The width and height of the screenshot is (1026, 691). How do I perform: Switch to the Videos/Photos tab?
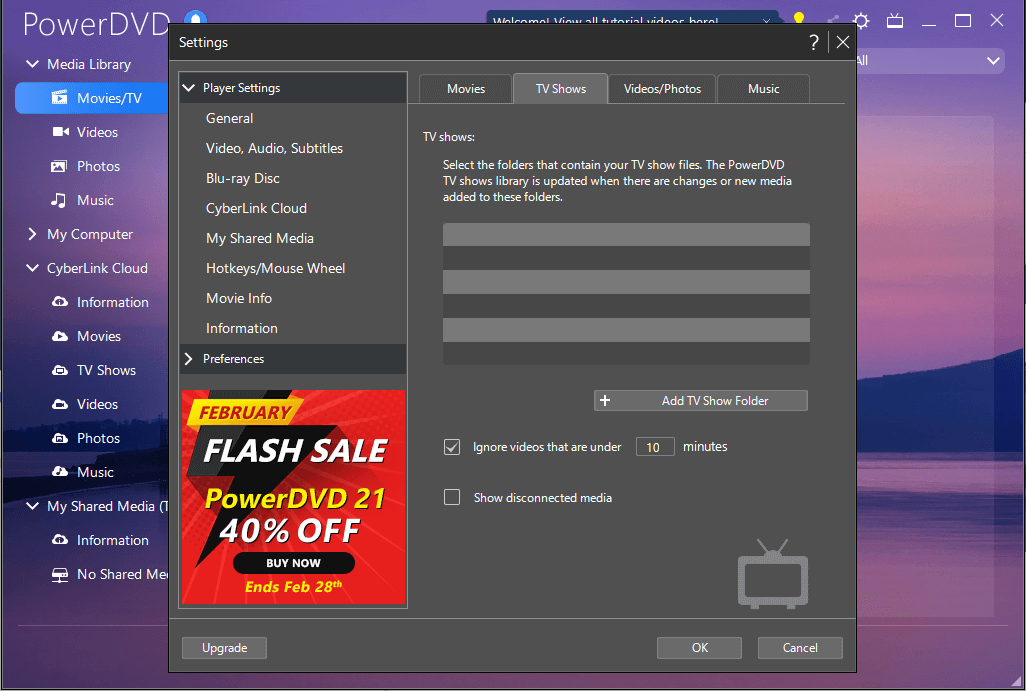pyautogui.click(x=662, y=89)
